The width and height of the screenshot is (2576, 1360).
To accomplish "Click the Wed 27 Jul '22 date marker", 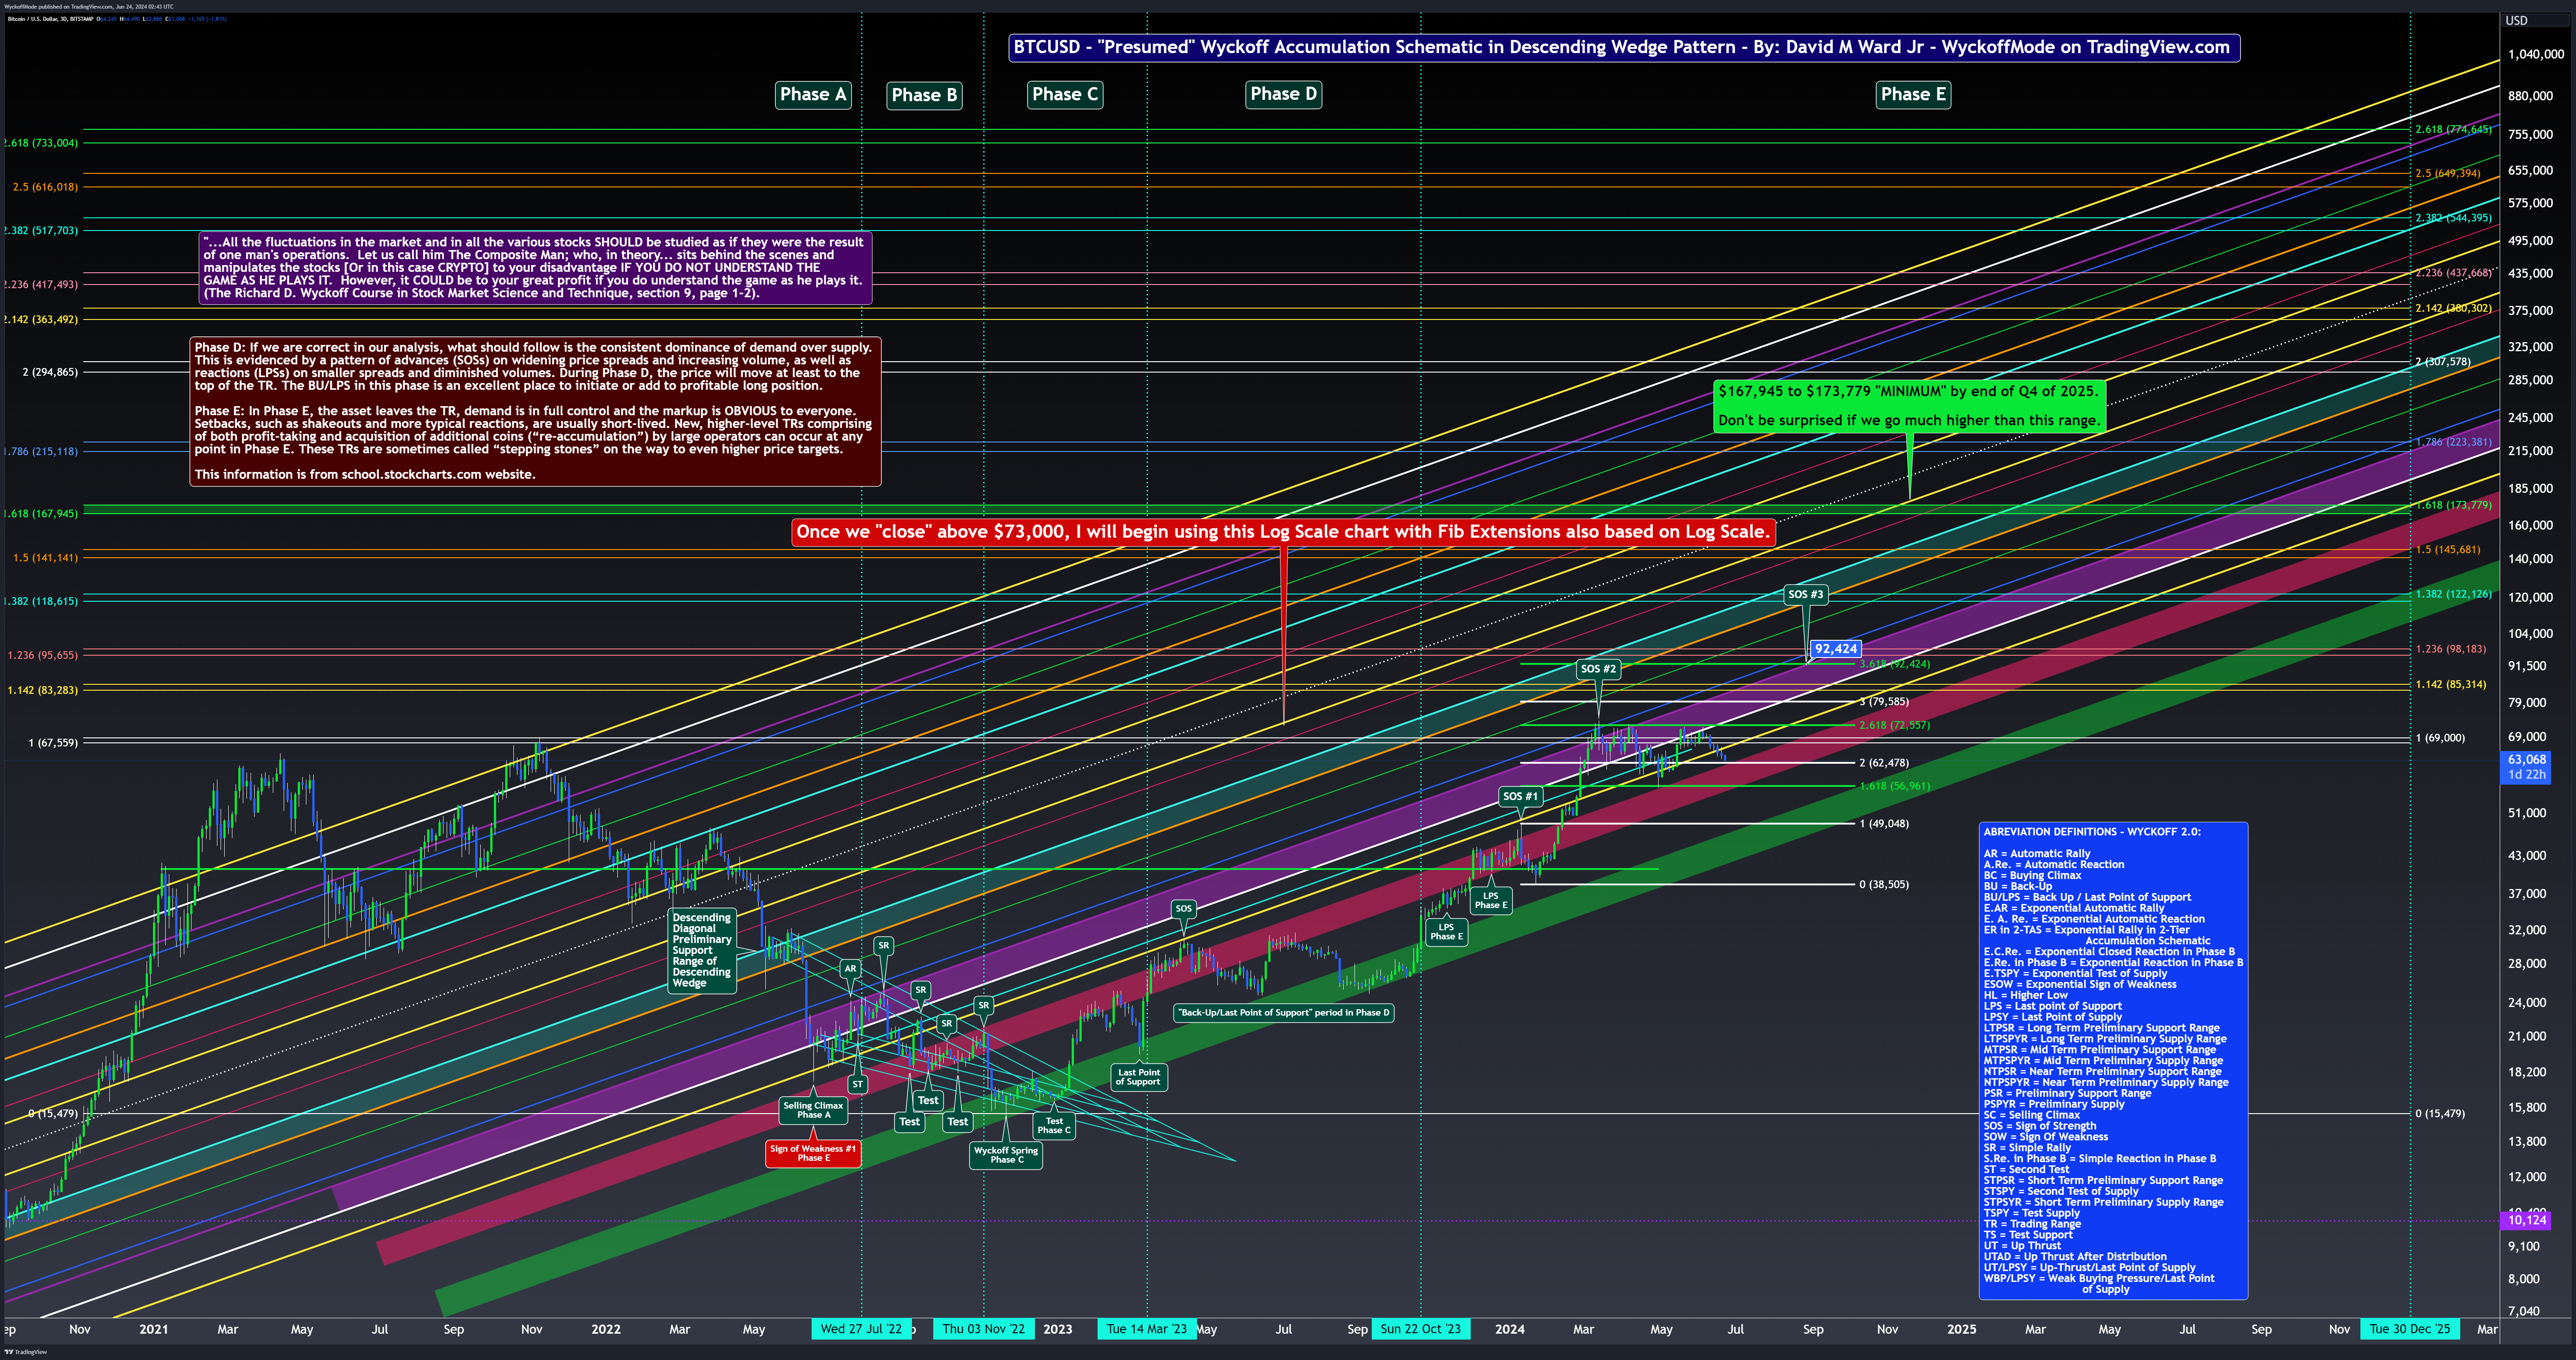I will tap(861, 1329).
